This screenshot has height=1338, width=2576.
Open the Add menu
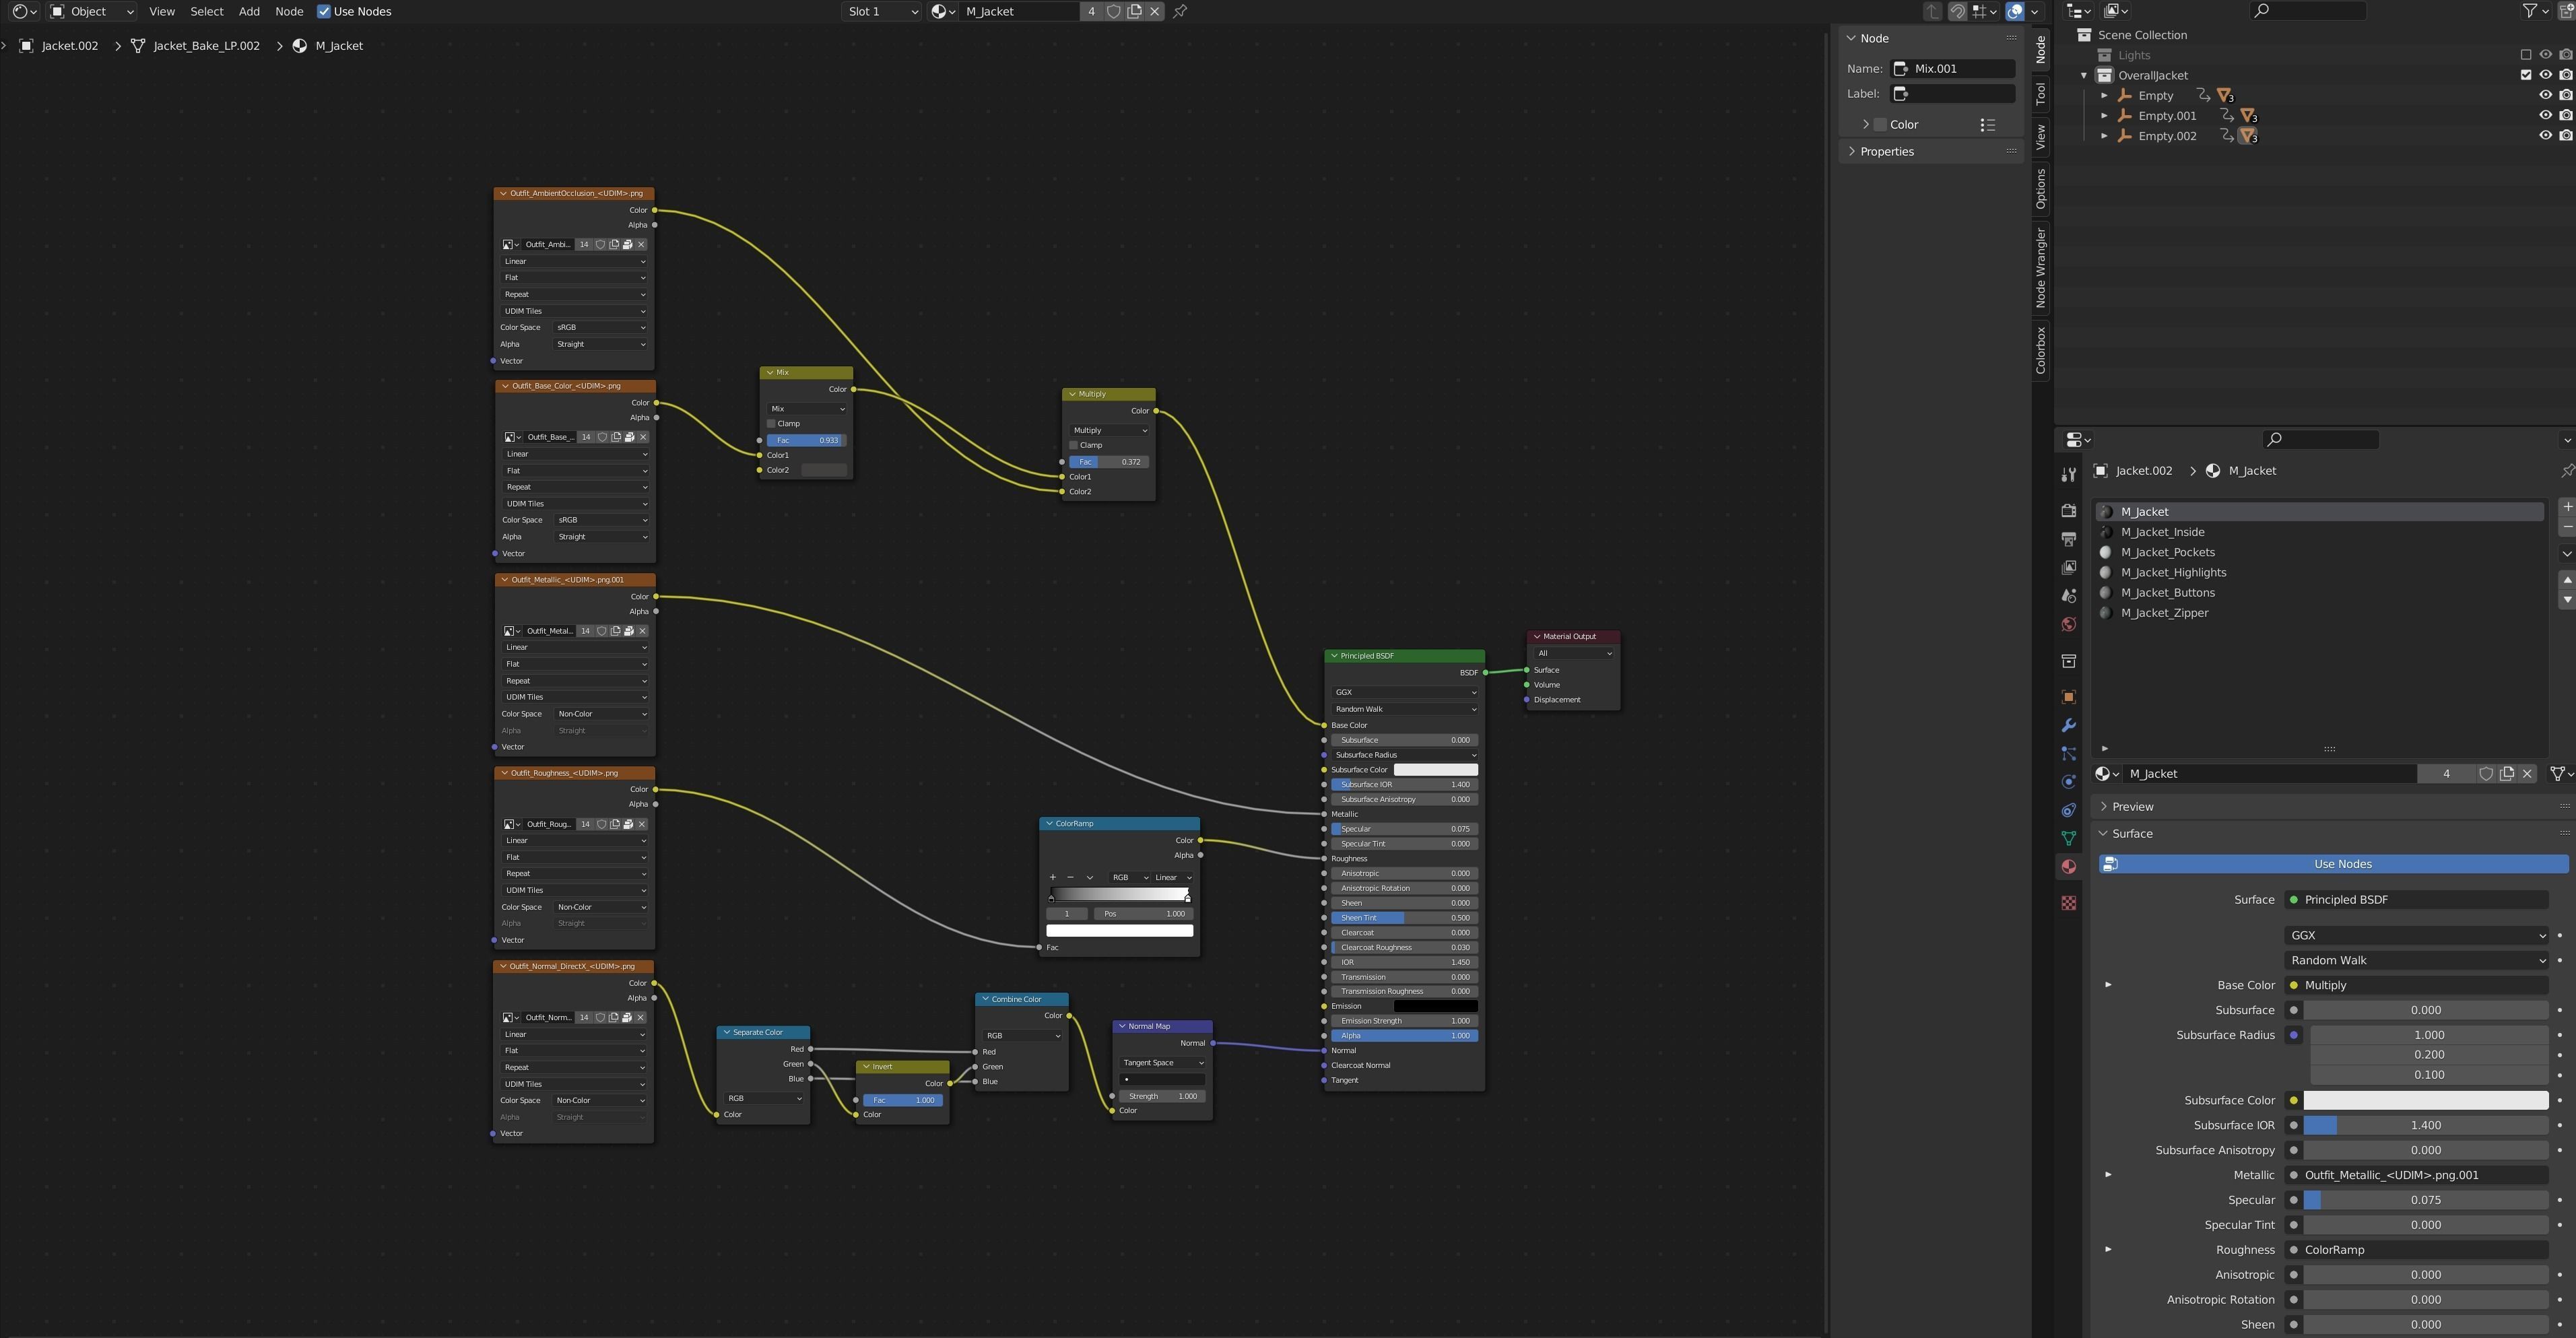[x=249, y=11]
